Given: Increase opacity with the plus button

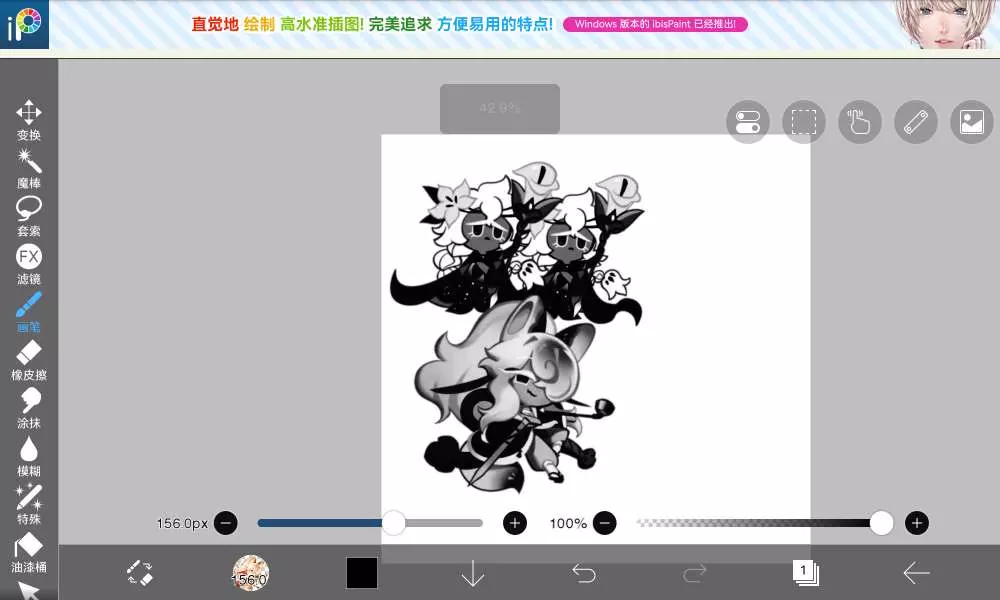Looking at the screenshot, I should click(916, 523).
